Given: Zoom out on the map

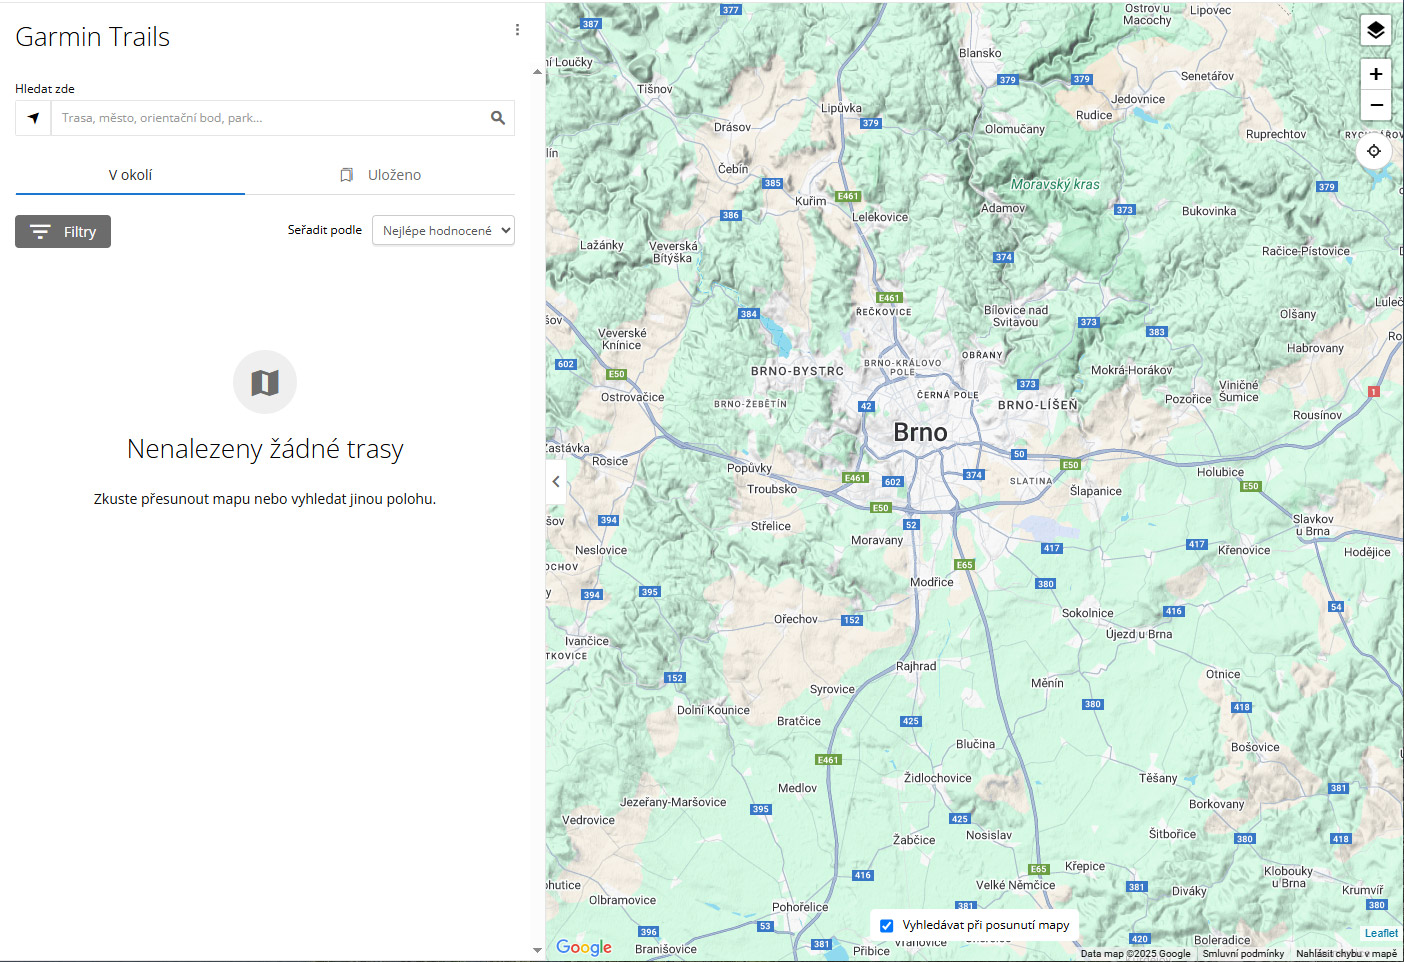Looking at the screenshot, I should pyautogui.click(x=1376, y=105).
